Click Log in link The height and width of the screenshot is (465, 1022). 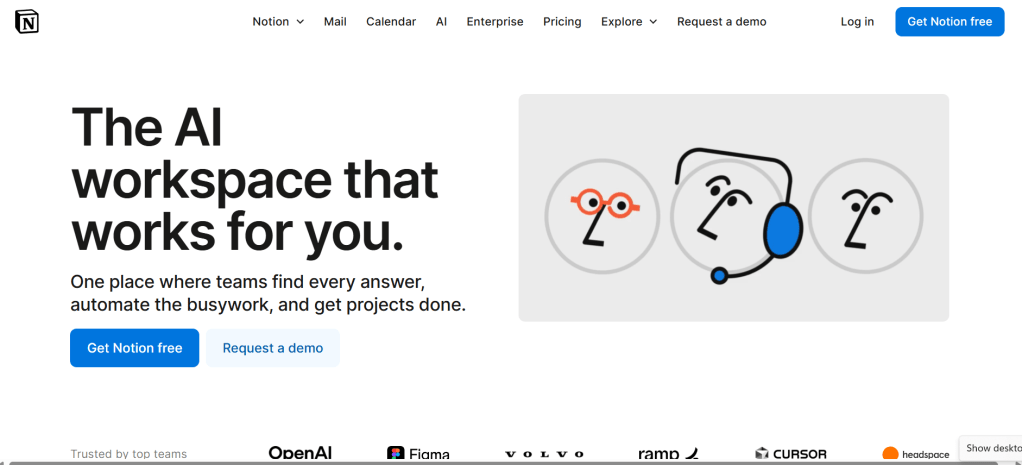[857, 22]
